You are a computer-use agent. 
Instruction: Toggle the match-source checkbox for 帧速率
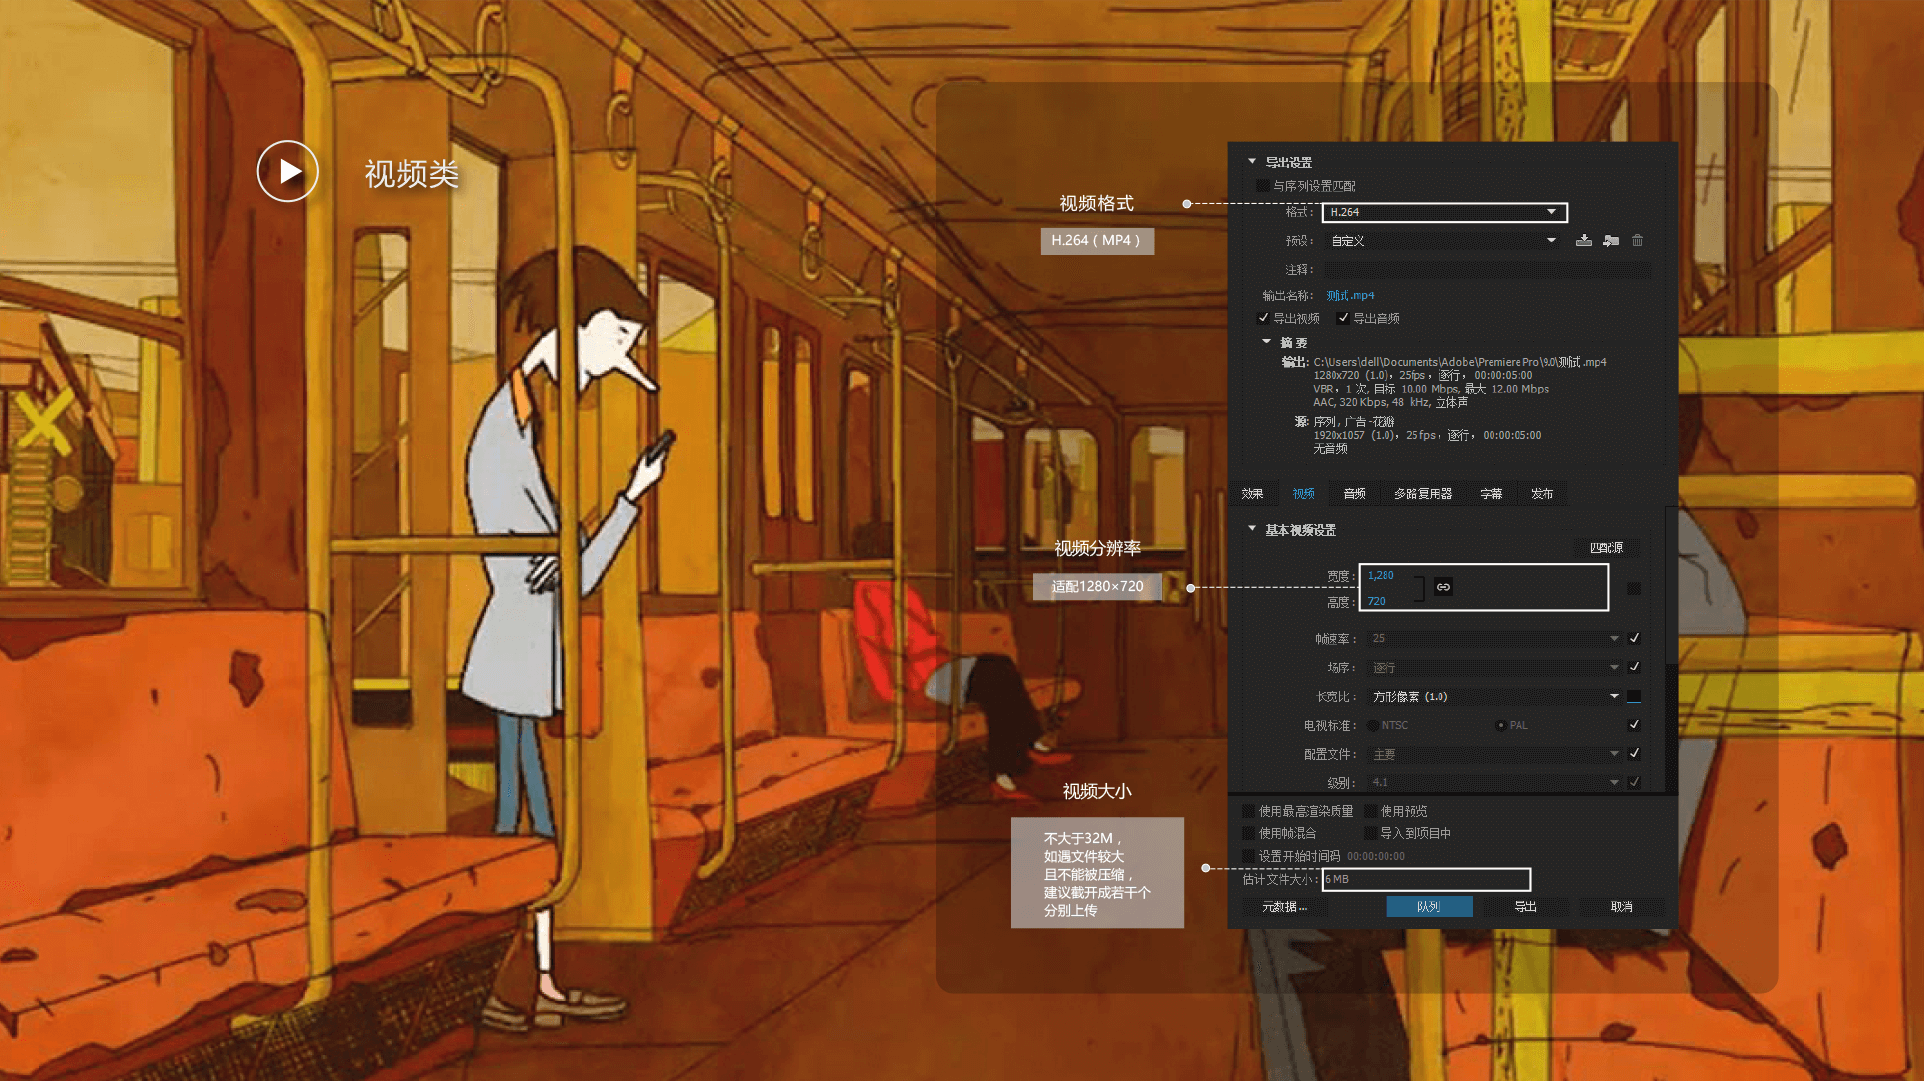pyautogui.click(x=1634, y=638)
